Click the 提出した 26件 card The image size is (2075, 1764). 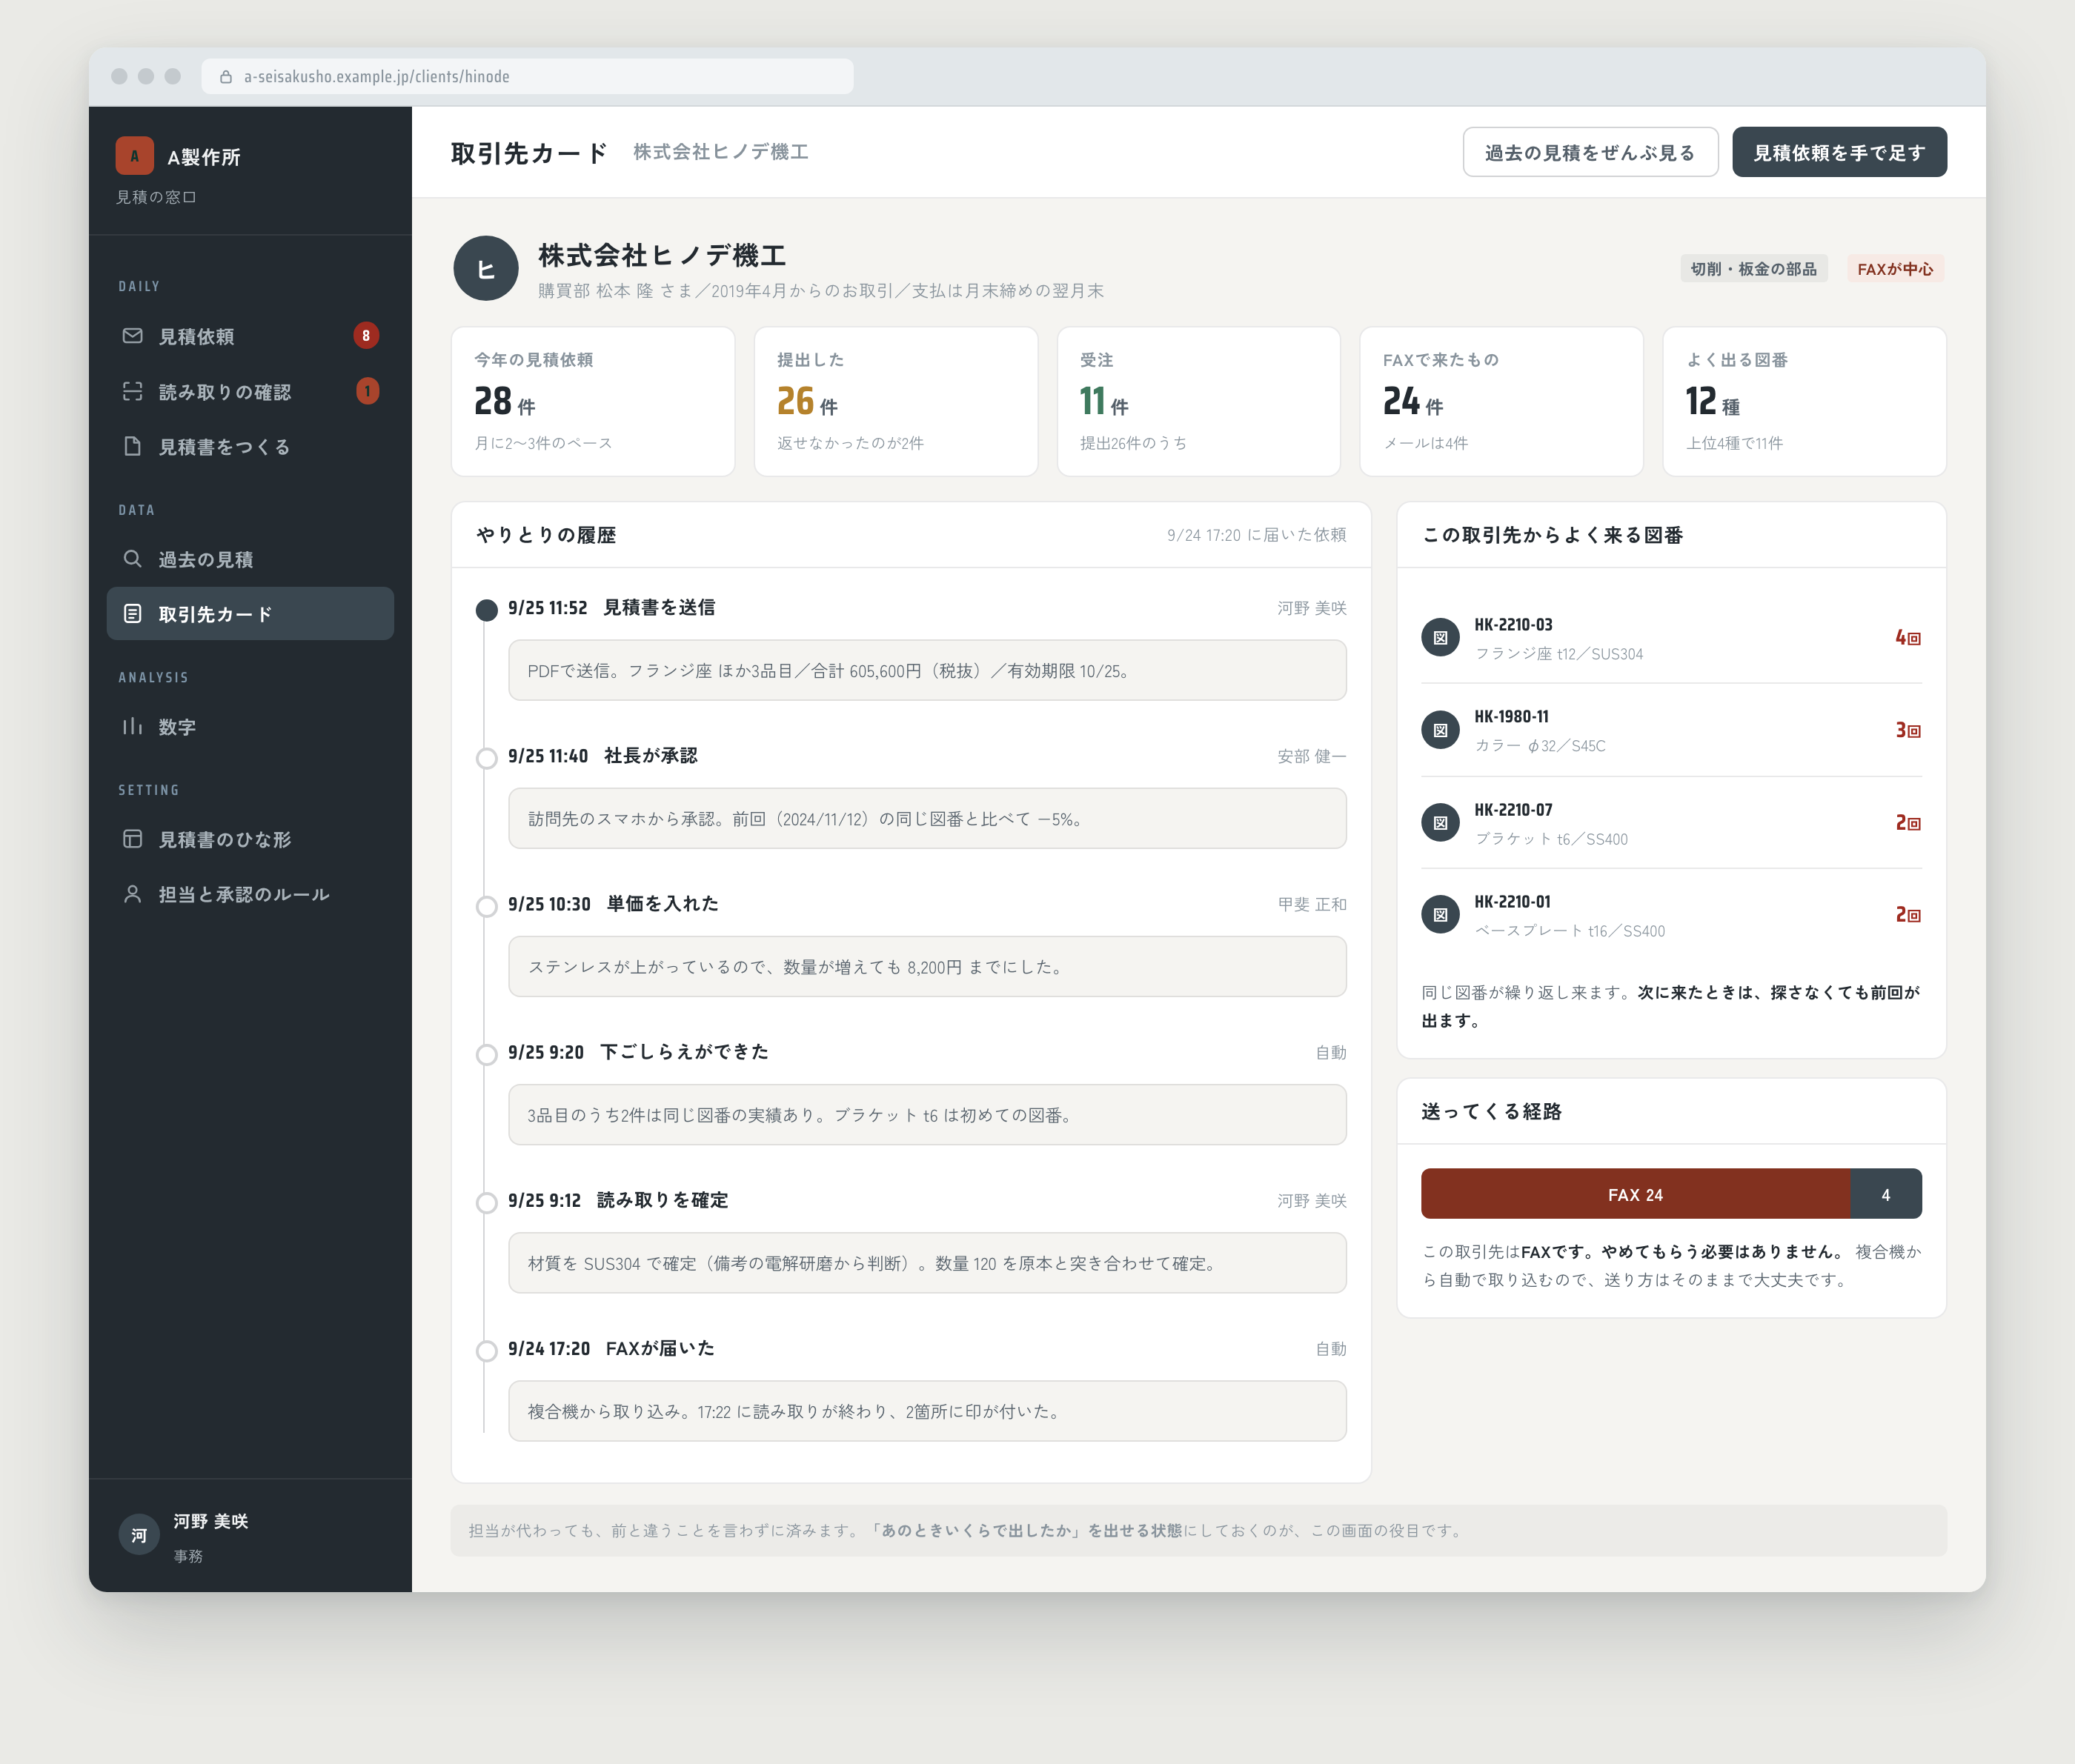896,402
